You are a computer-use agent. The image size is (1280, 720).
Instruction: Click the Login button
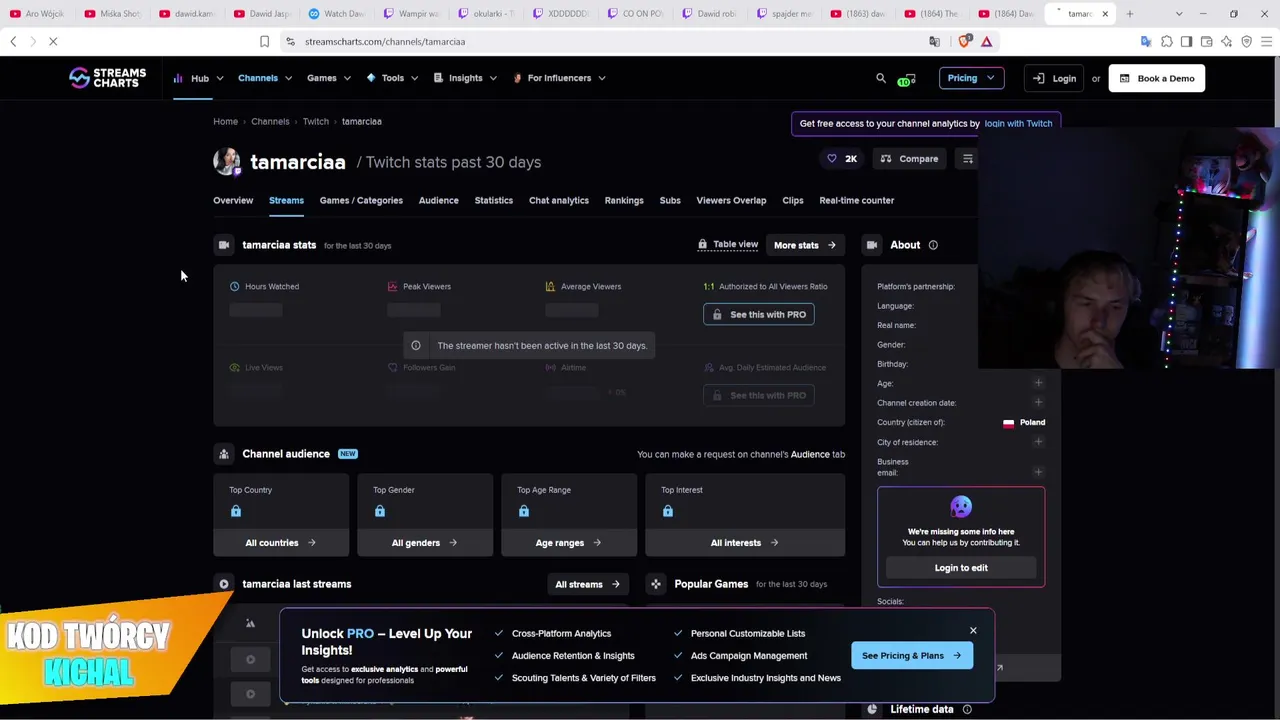click(1054, 78)
